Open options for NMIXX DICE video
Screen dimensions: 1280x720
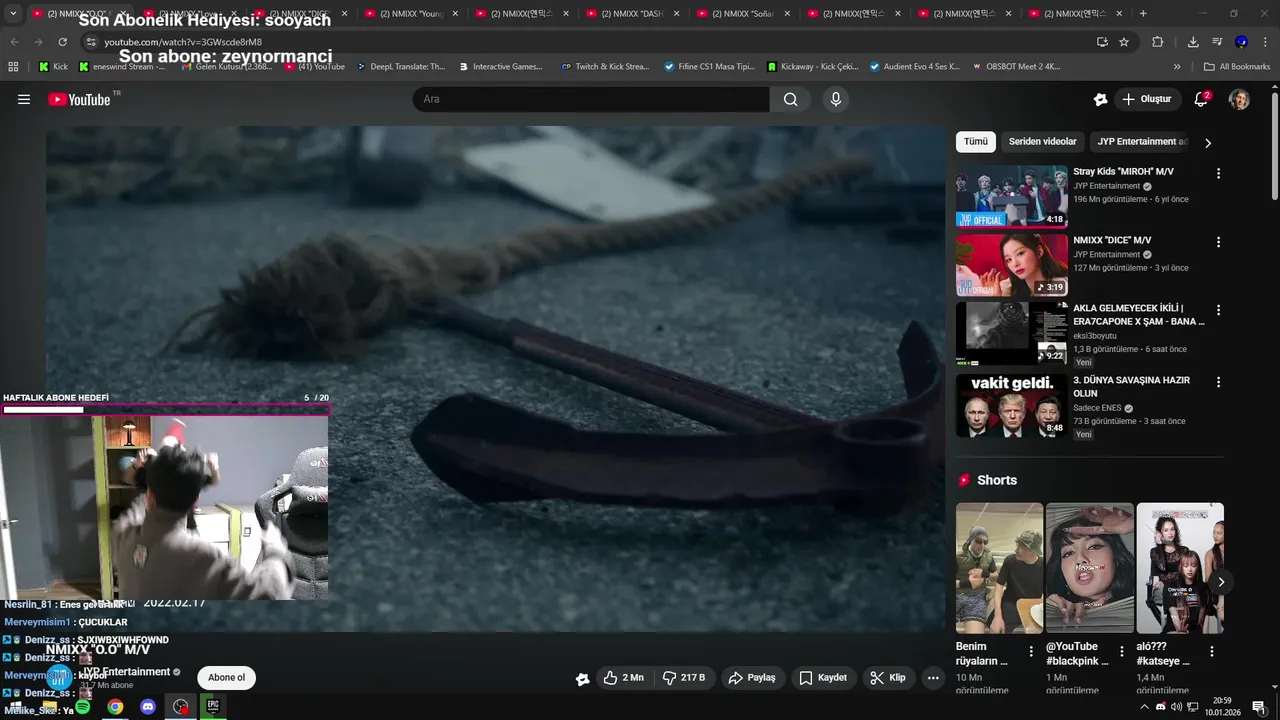pos(1218,242)
